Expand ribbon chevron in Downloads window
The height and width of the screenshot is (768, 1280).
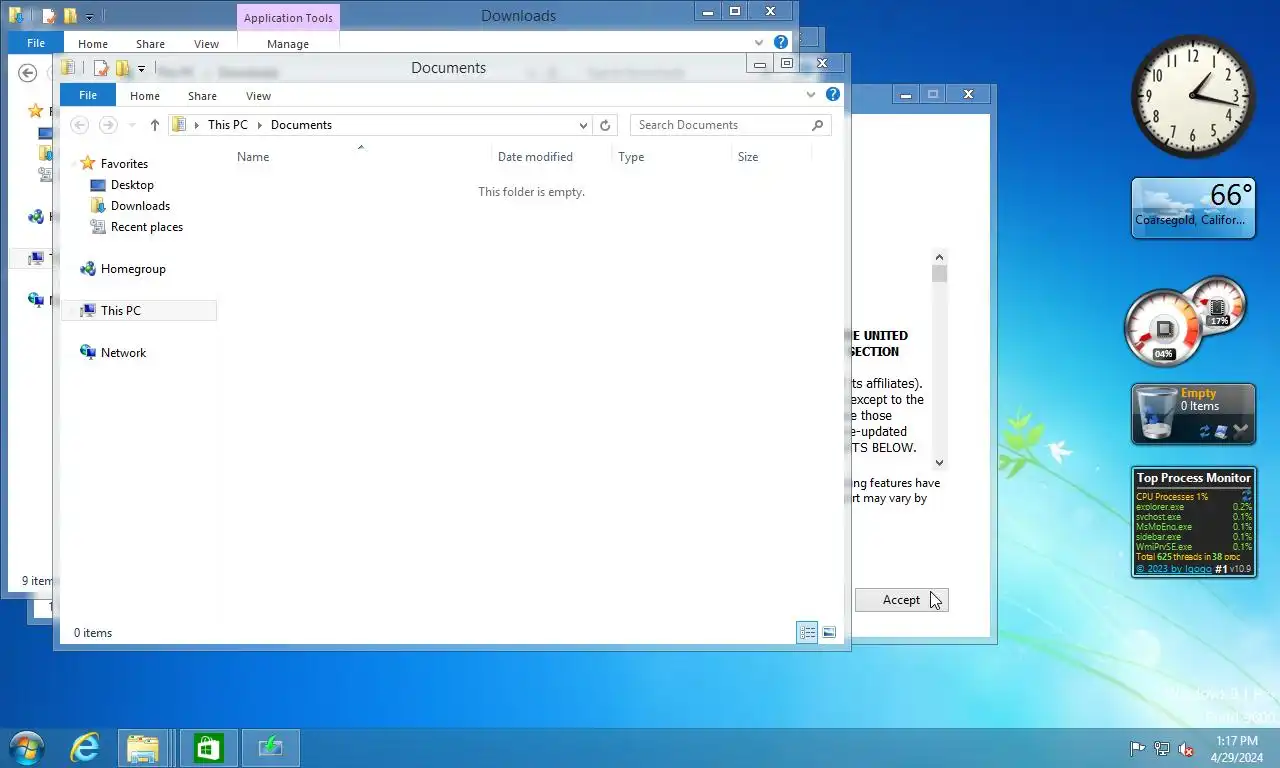[x=759, y=43]
